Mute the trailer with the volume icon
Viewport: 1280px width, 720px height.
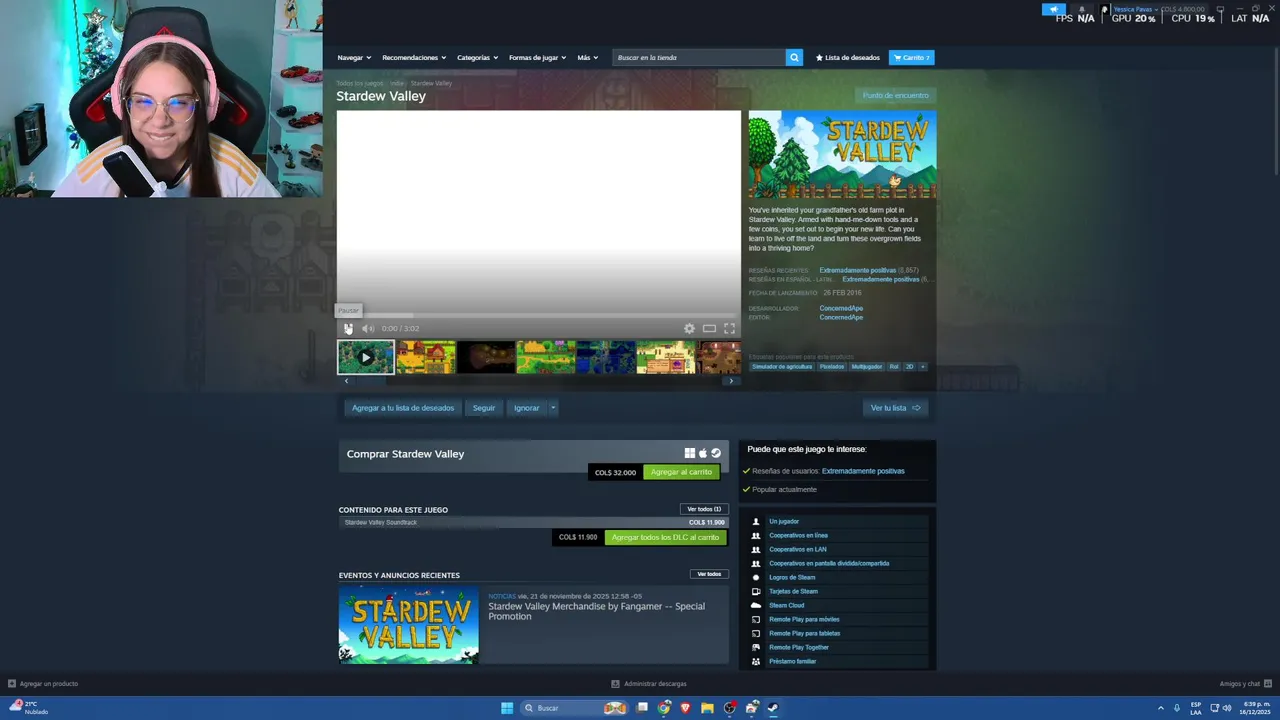pos(367,328)
